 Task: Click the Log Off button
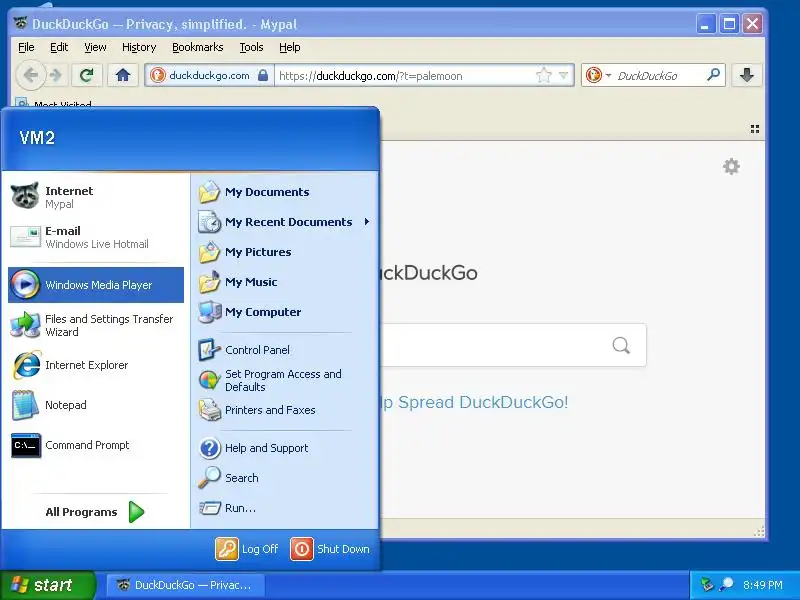click(247, 549)
